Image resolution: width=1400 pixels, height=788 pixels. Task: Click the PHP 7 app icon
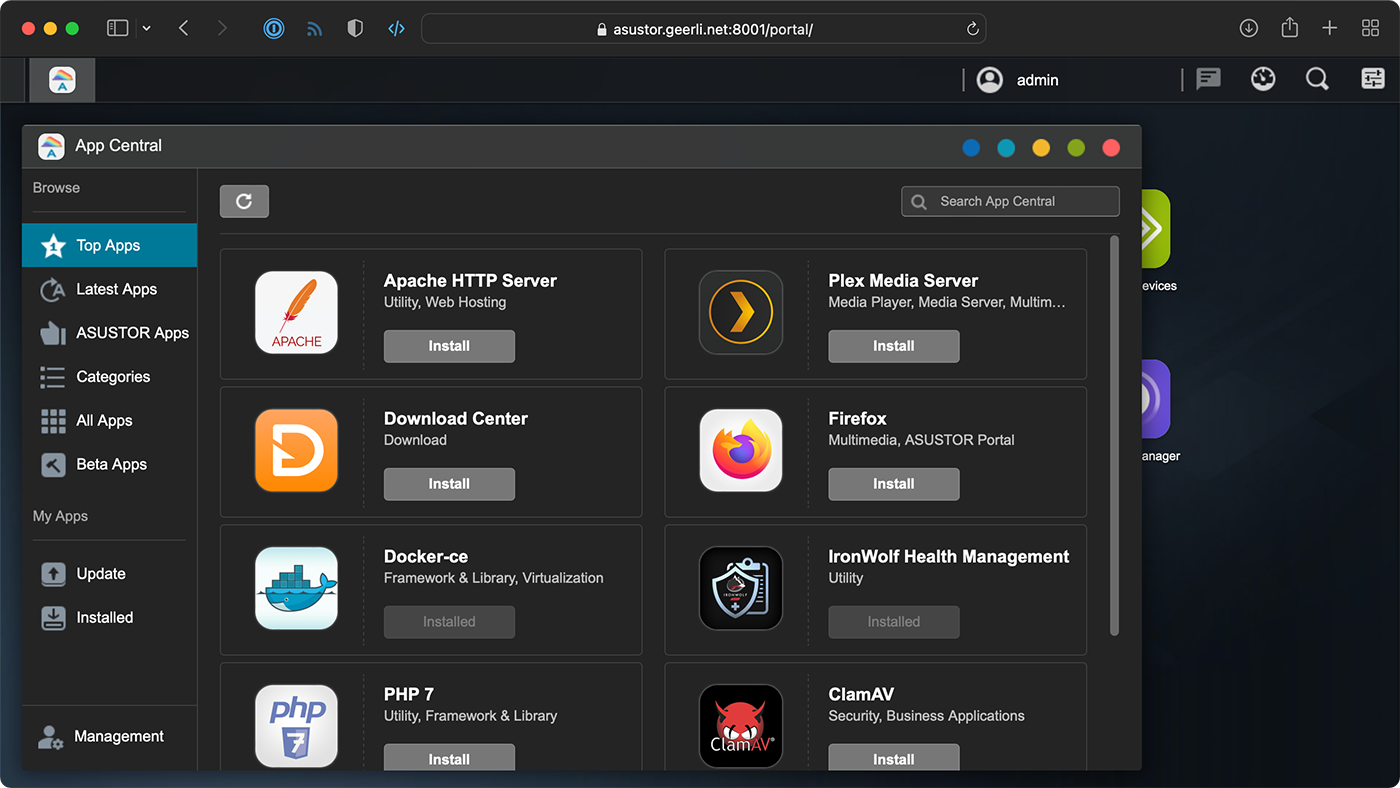click(x=296, y=726)
